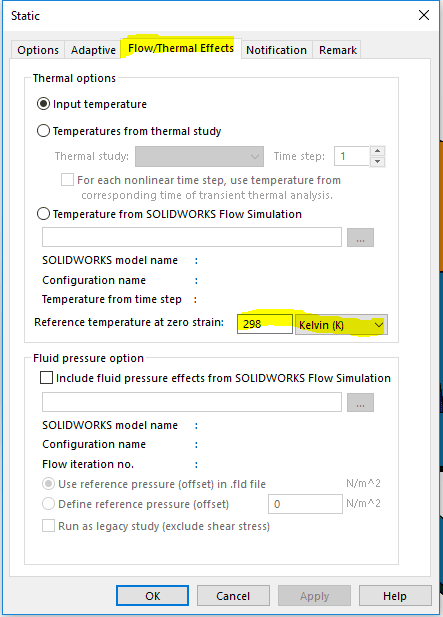
Task: Open Help for this dialog
Action: [395, 596]
